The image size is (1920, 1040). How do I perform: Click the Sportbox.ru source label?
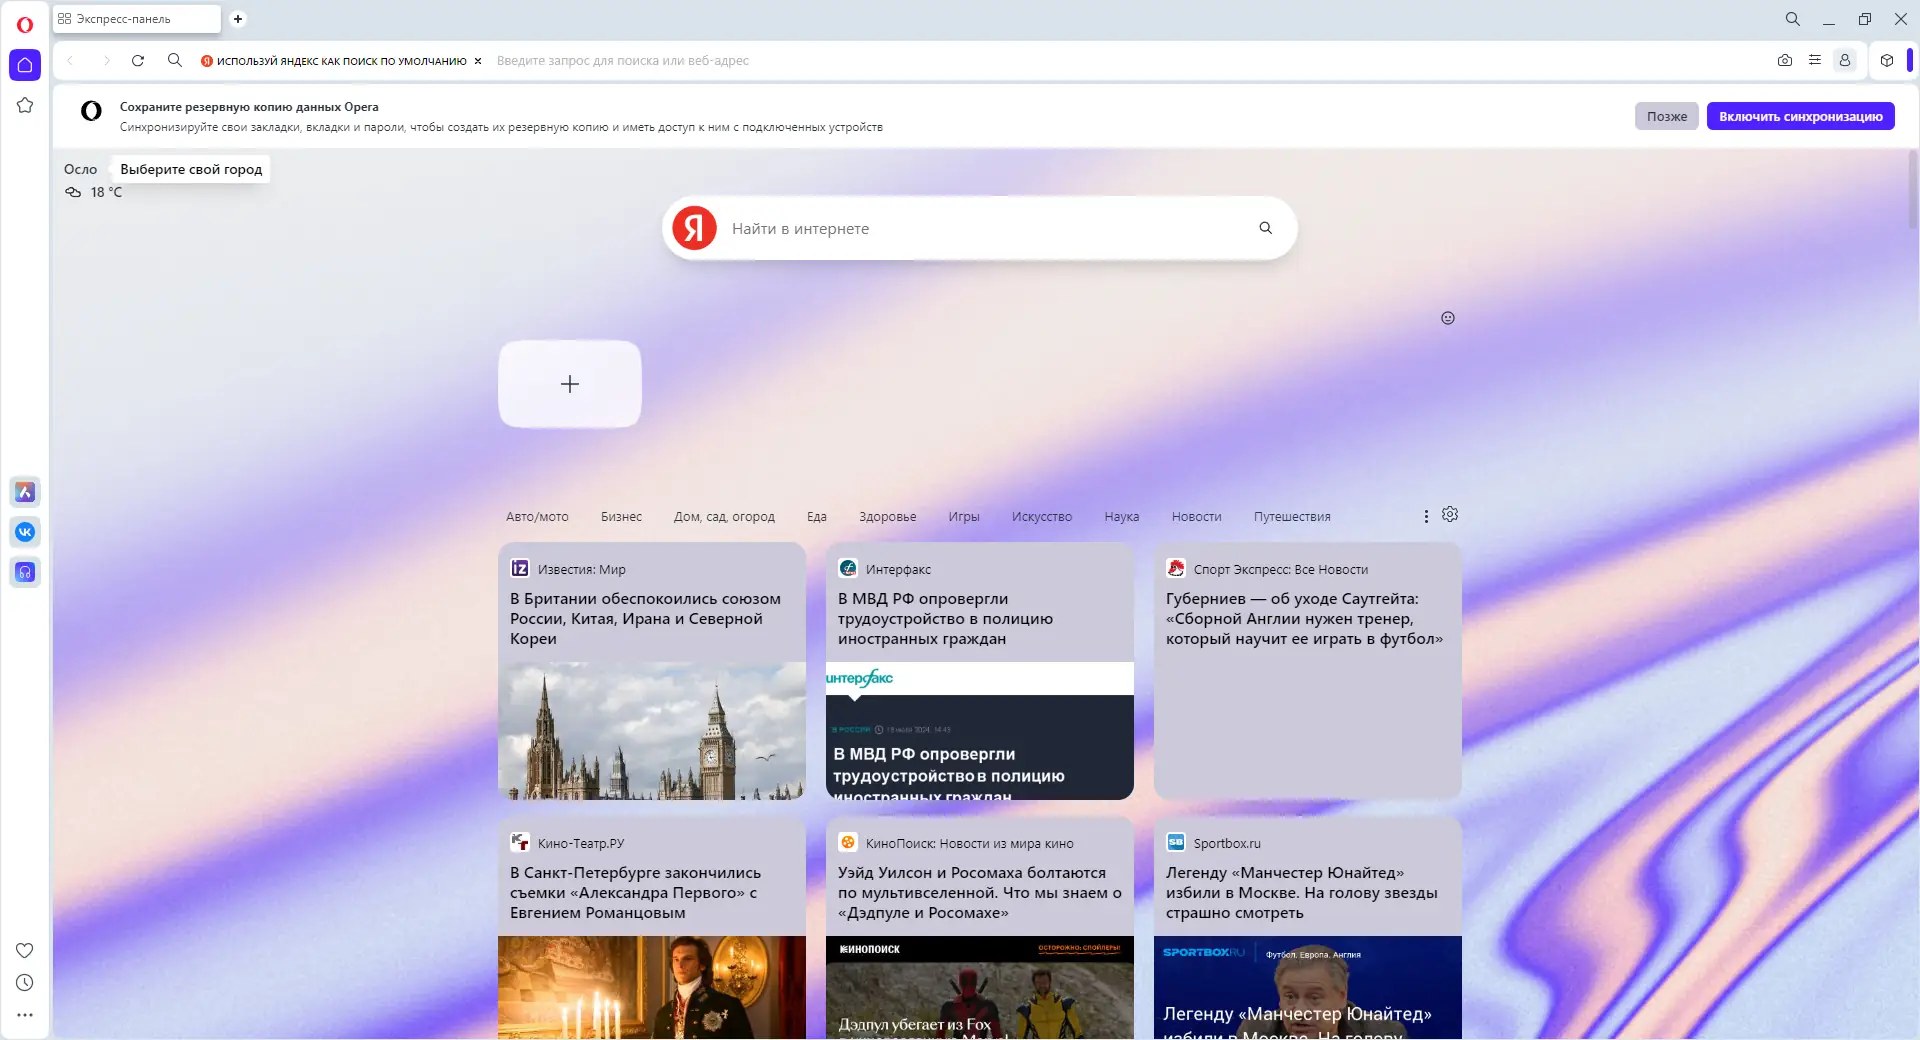pyautogui.click(x=1227, y=843)
